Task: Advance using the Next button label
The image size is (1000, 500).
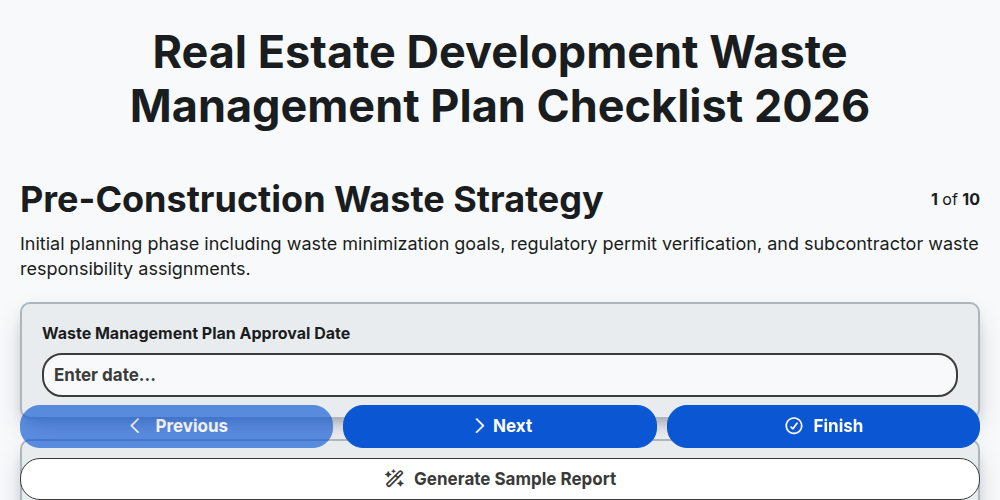Action: point(513,426)
